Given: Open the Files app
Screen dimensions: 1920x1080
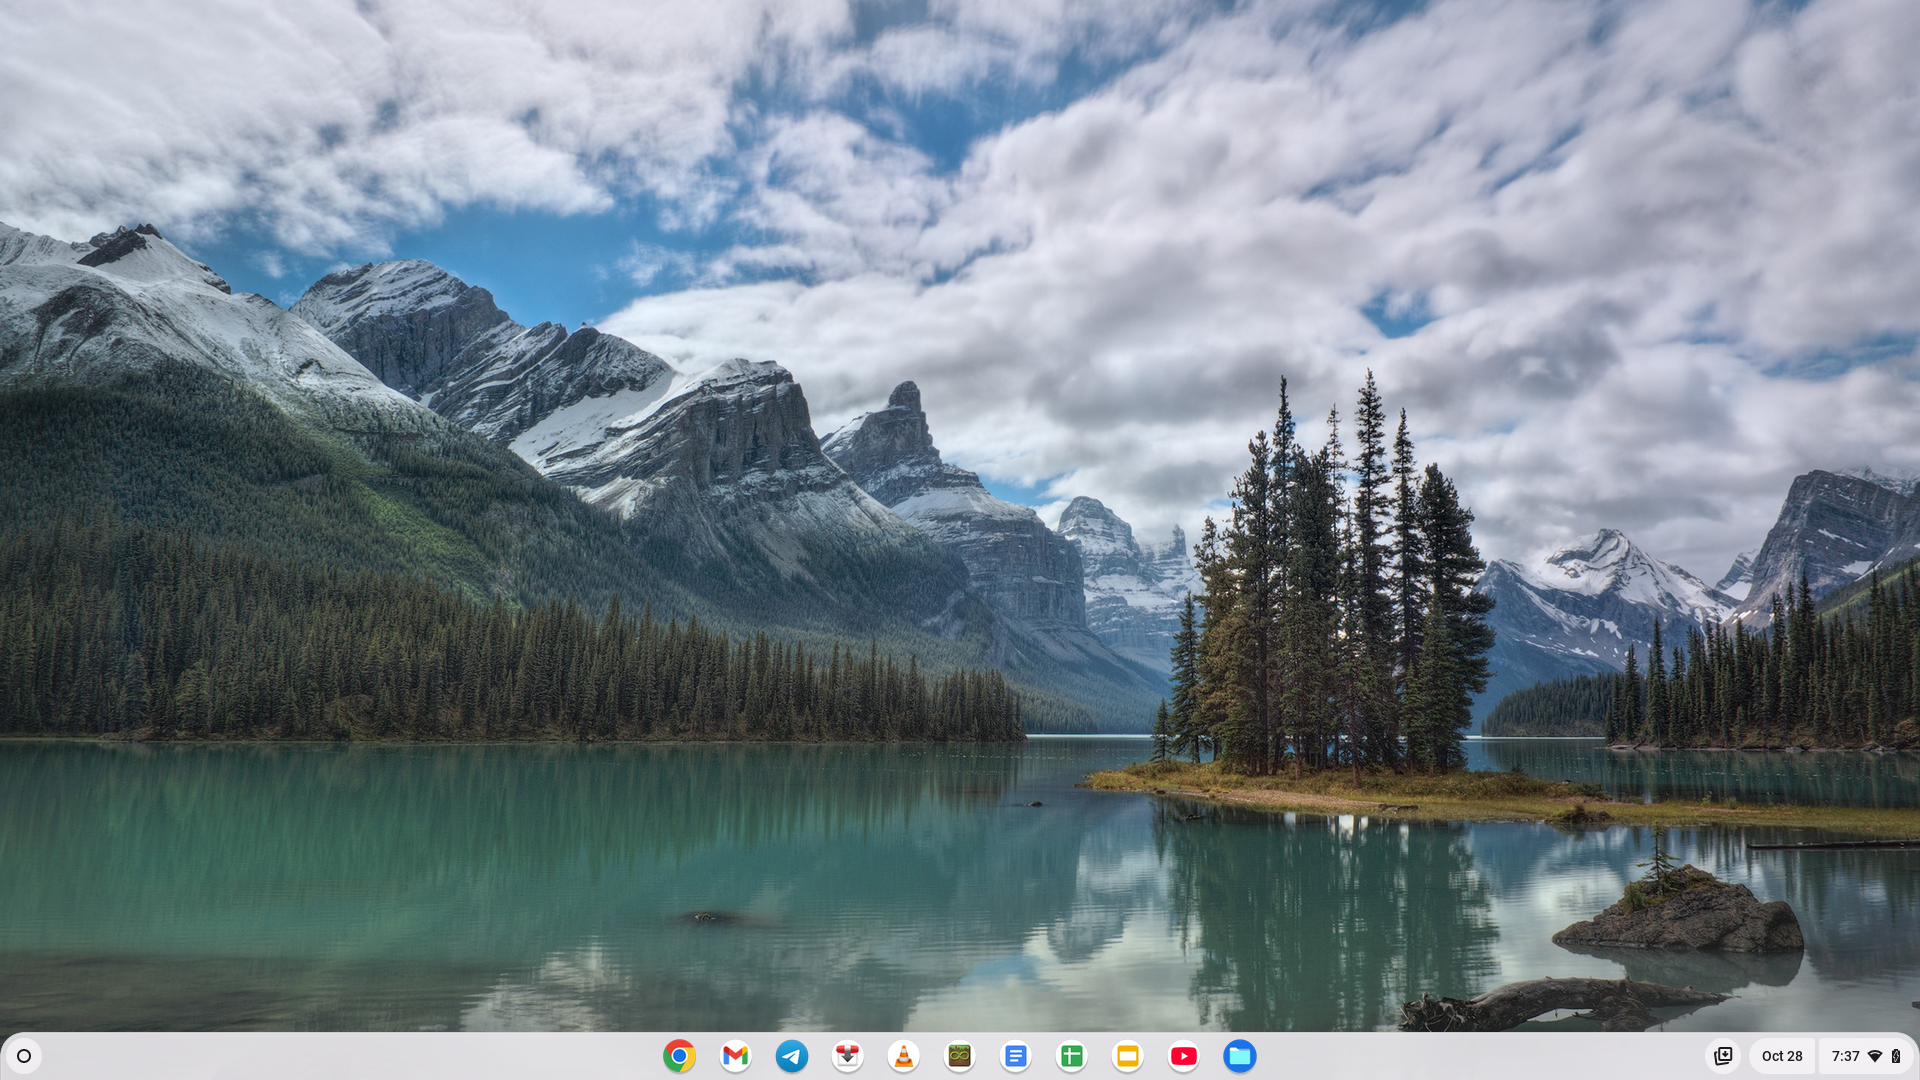Looking at the screenshot, I should coord(1239,1056).
